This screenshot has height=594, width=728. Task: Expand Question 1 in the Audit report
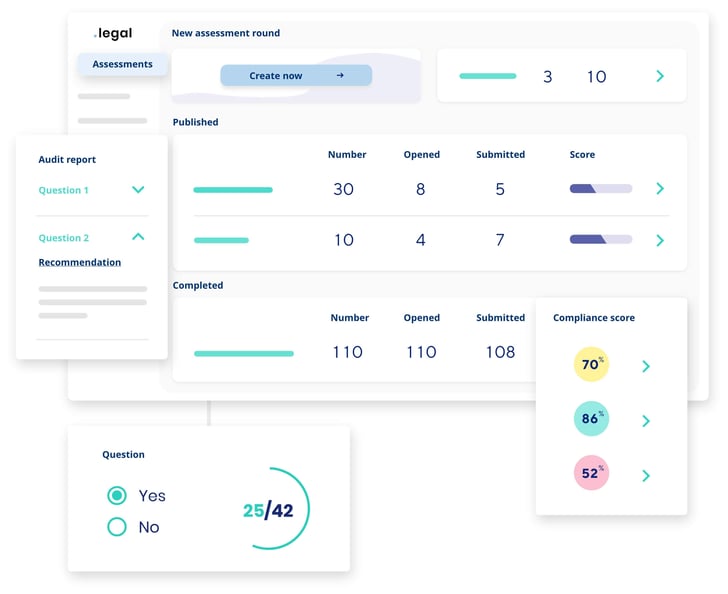(x=138, y=189)
